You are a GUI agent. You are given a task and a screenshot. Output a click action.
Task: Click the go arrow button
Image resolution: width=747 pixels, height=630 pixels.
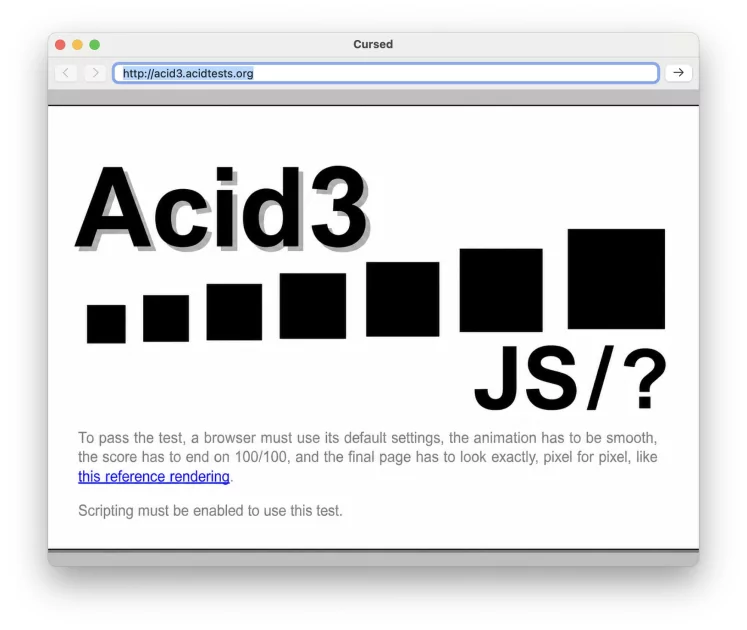click(678, 73)
